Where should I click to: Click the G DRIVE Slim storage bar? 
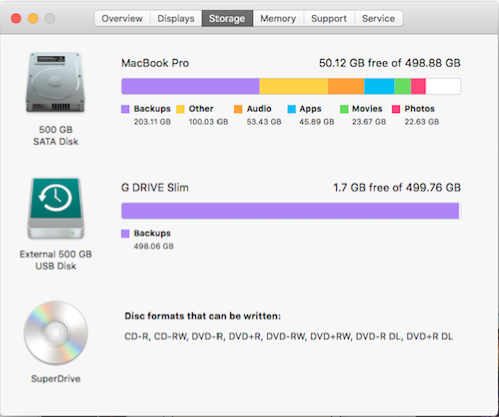(291, 211)
